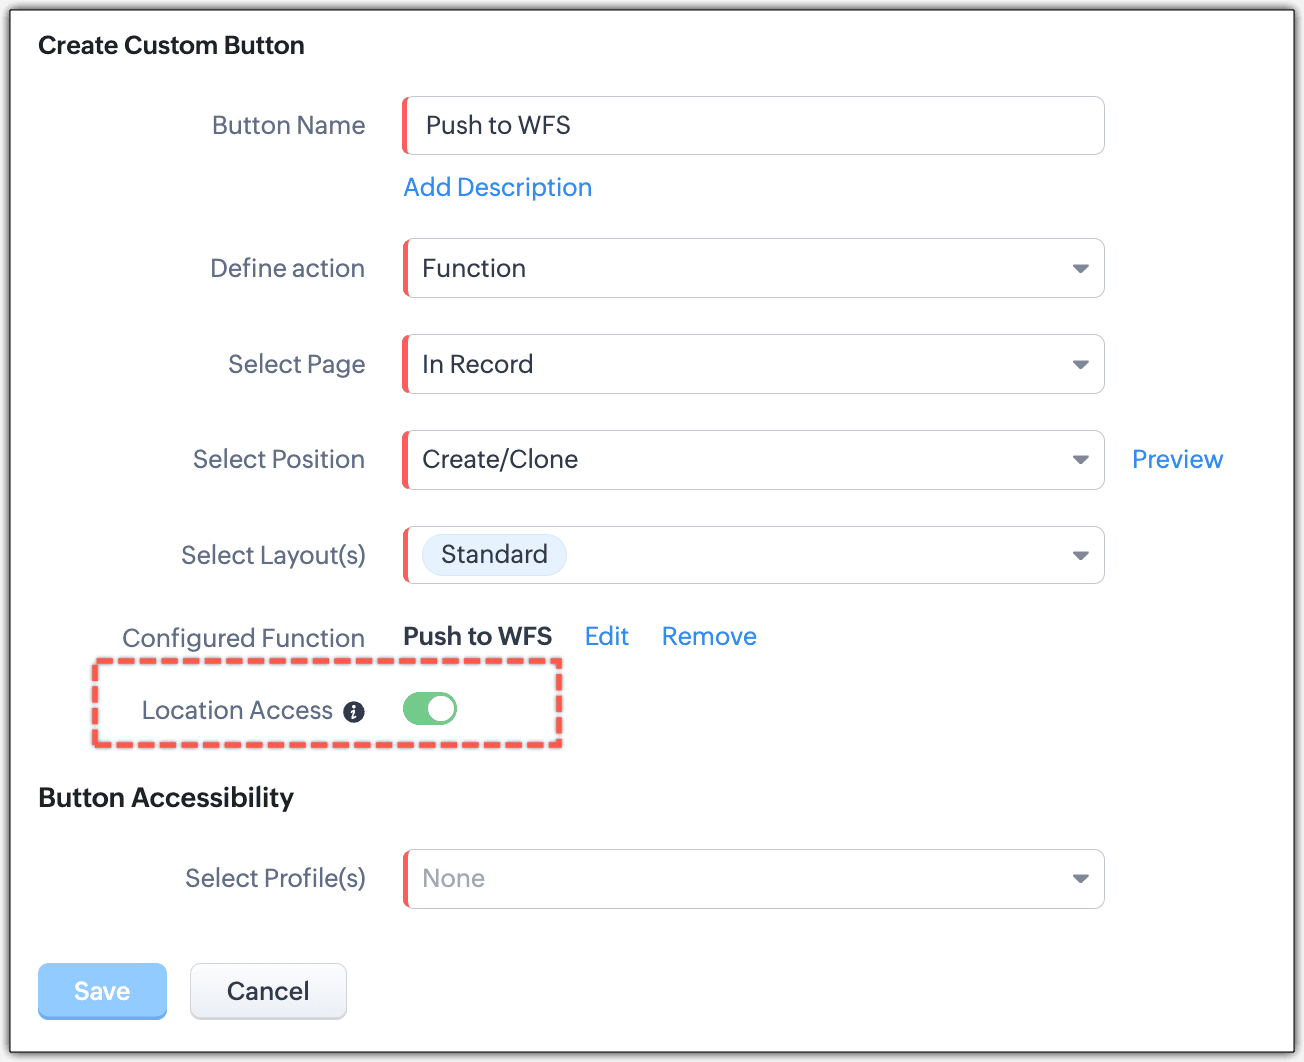
Task: Expand the In Record page dropdown
Action: pos(740,365)
